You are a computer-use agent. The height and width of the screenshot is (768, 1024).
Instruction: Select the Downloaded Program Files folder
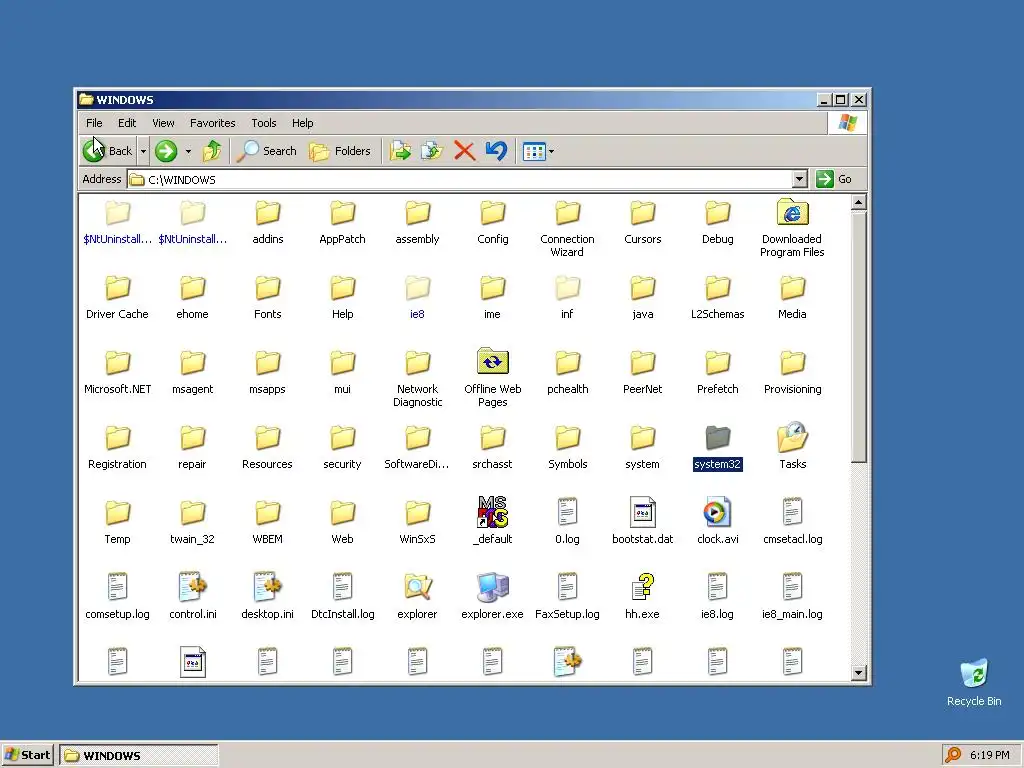[792, 228]
